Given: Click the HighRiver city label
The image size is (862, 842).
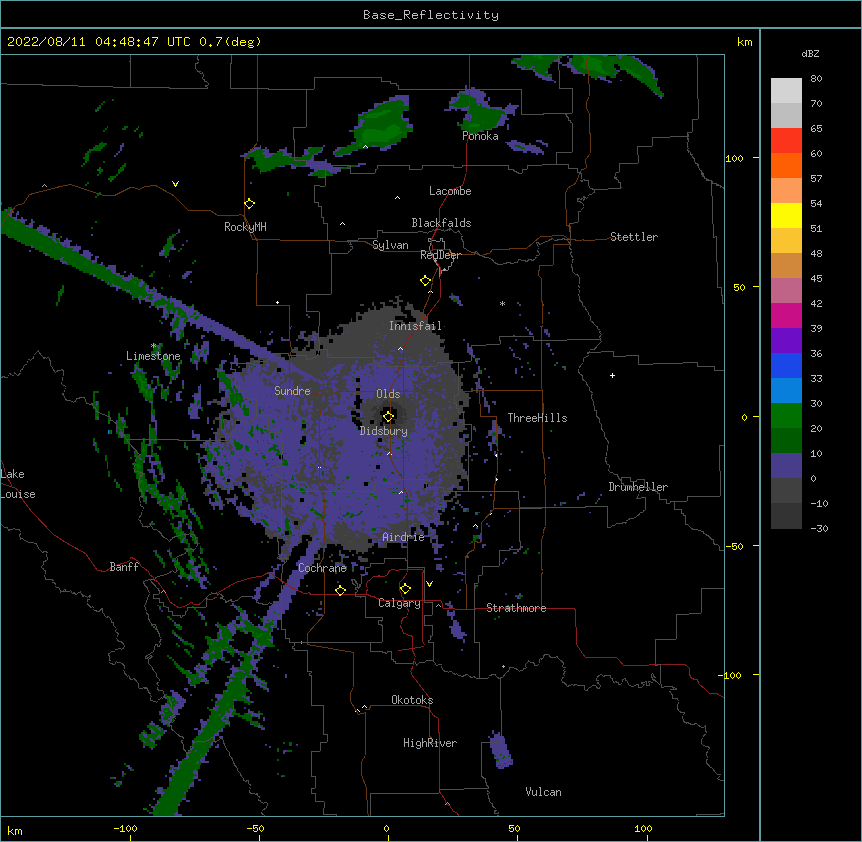Looking at the screenshot, I should (x=430, y=743).
